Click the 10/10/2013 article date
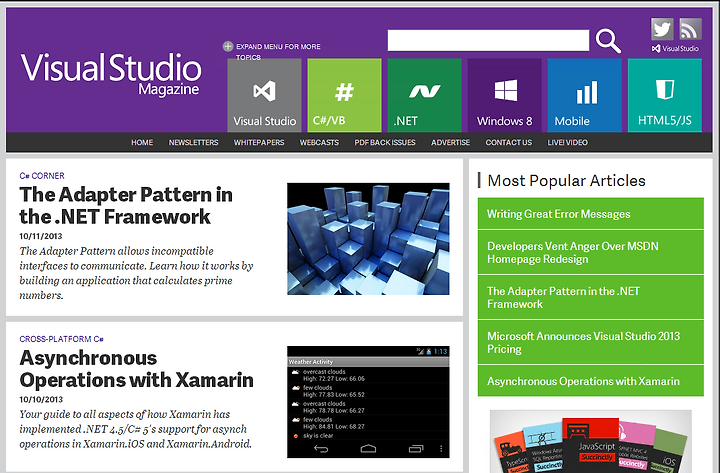720x473 pixels. (41, 399)
